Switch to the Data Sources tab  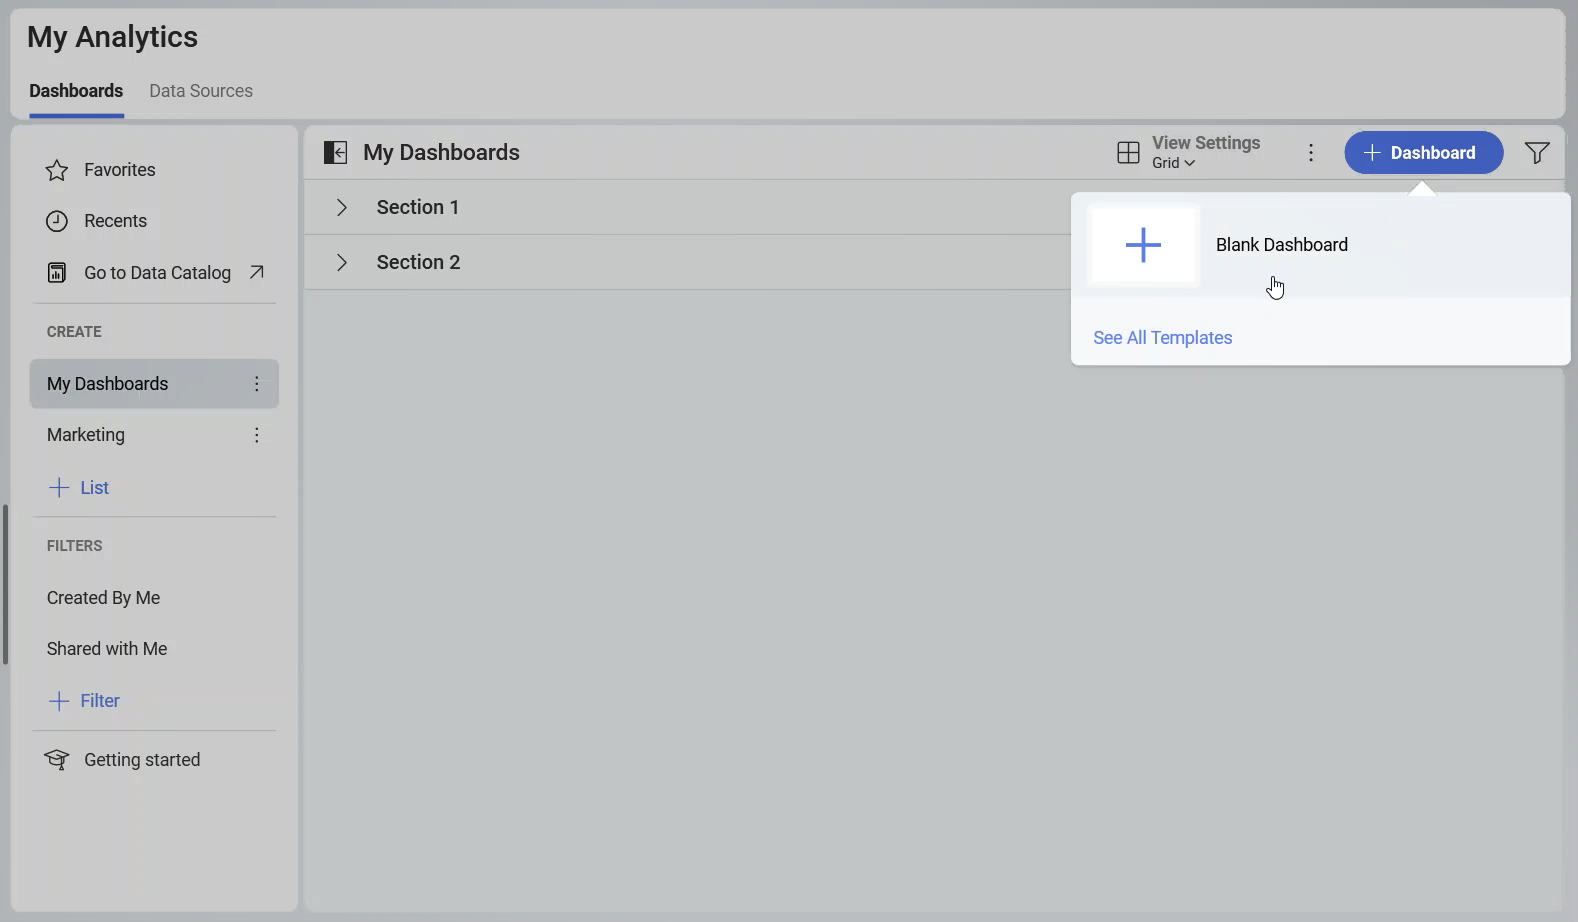[x=201, y=91]
